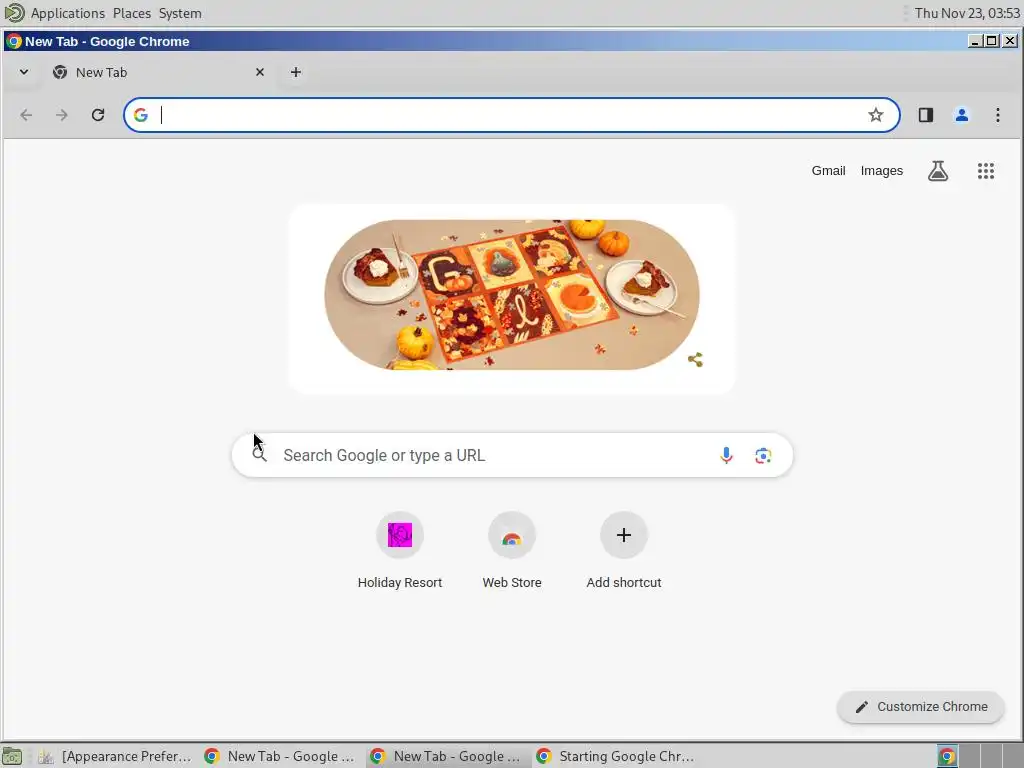Click the Google G icon in address bar
Viewport: 1024px width, 768px height.
(x=140, y=116)
